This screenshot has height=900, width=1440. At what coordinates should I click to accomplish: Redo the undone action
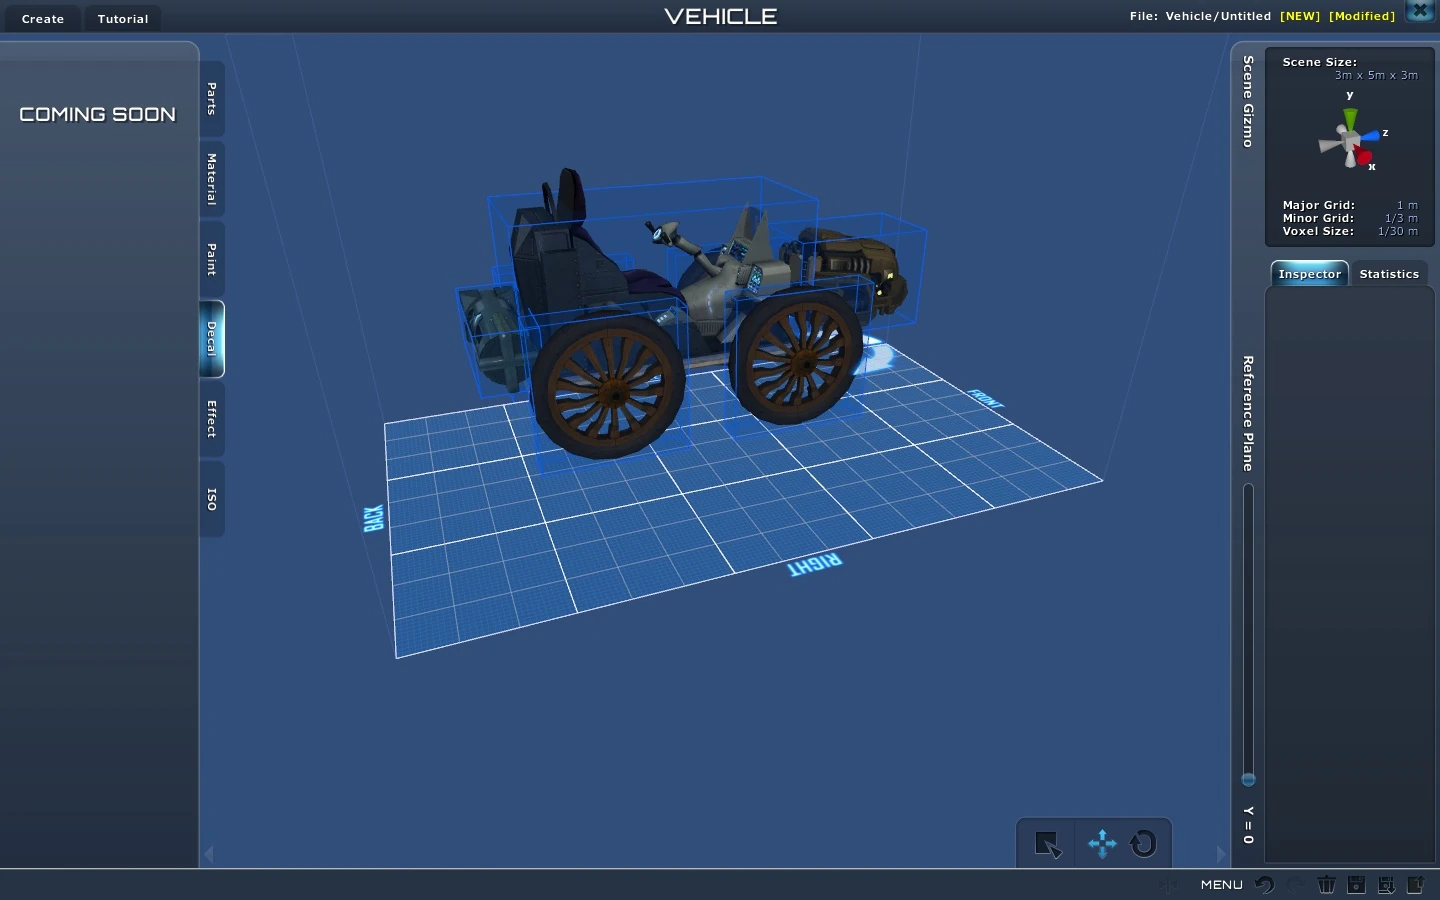pos(1296,885)
